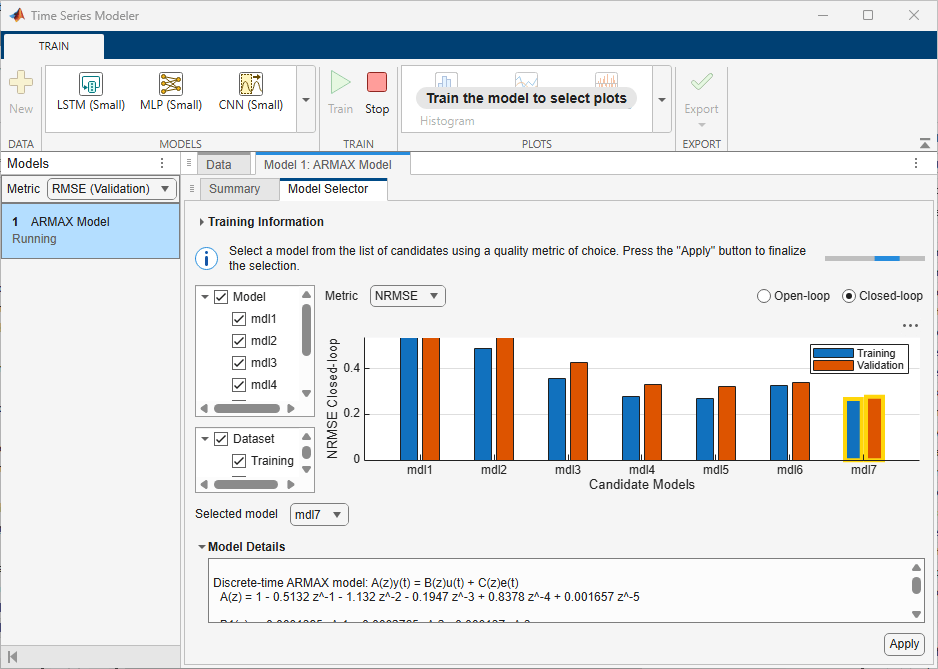Click the New data plus icon
This screenshot has width=938, height=669.
pyautogui.click(x=21, y=83)
